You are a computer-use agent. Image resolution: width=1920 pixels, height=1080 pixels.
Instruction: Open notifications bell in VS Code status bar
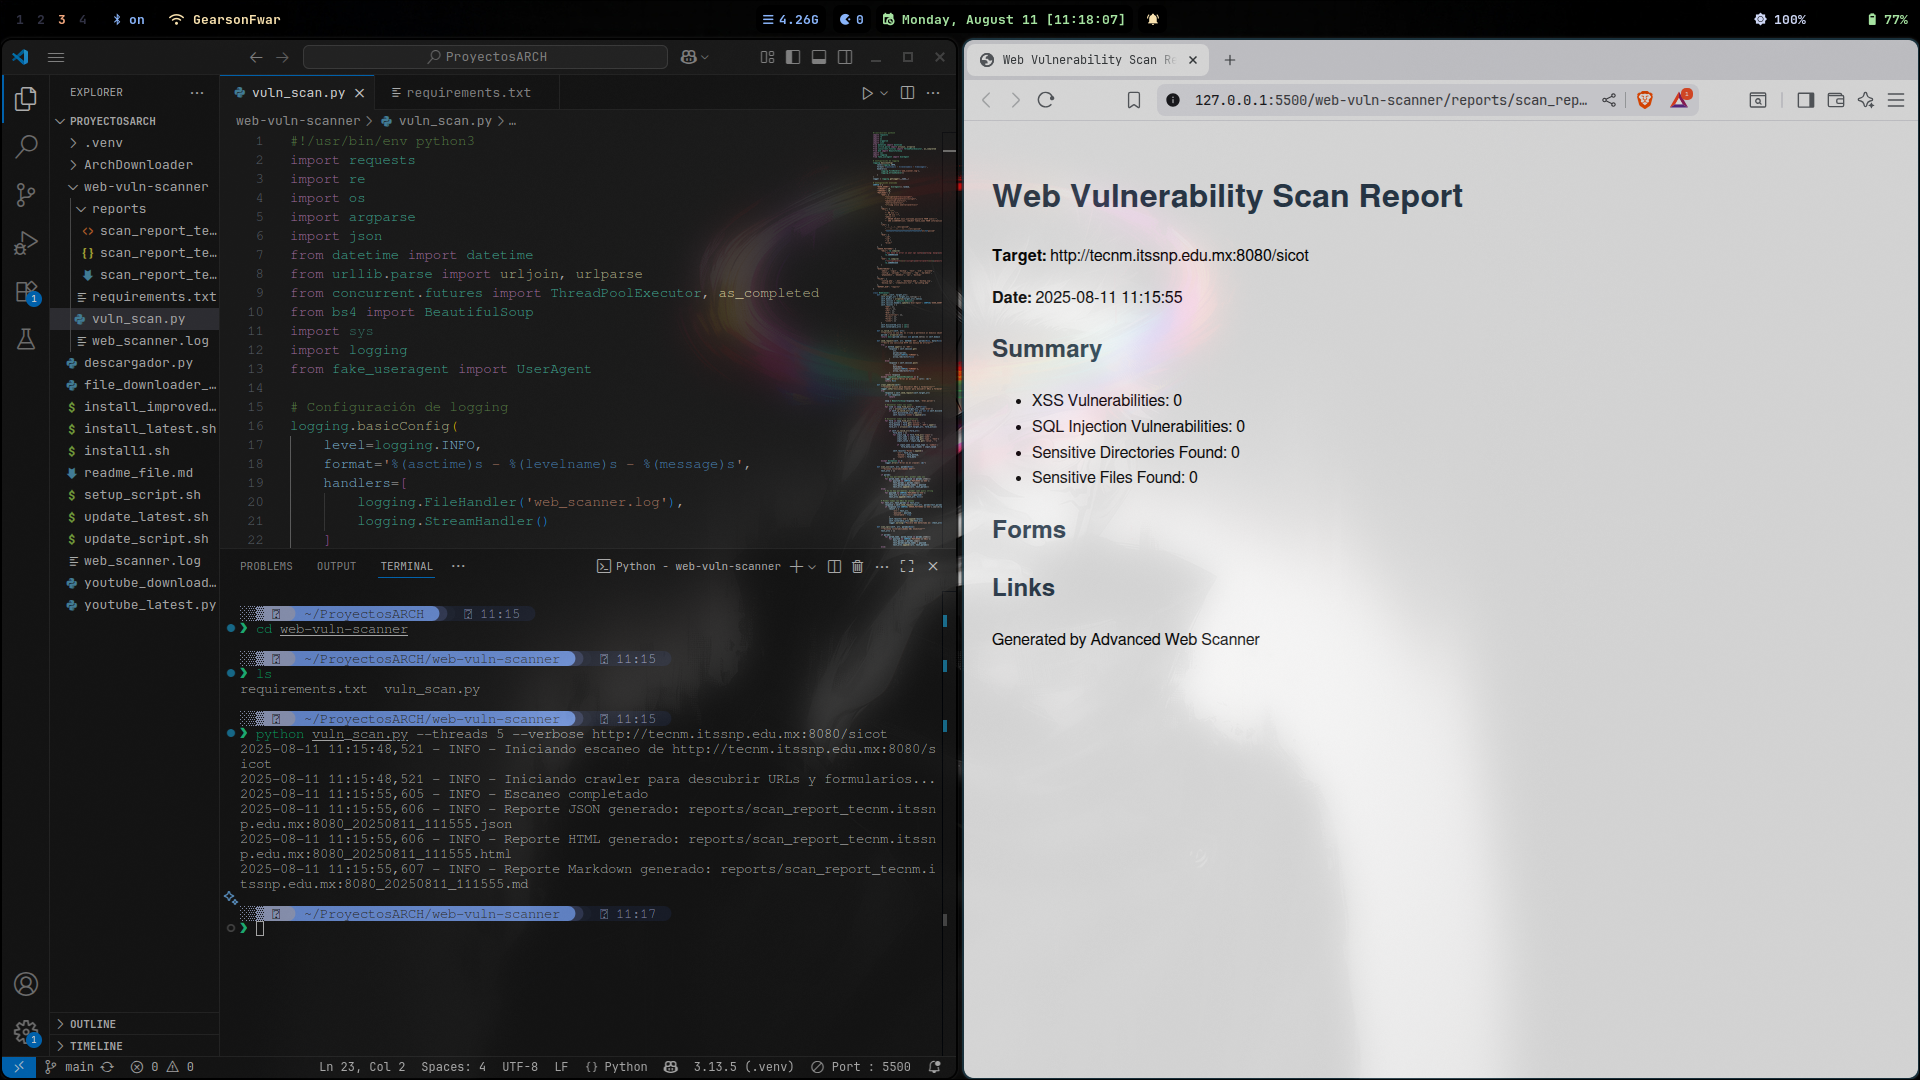pos(935,1067)
